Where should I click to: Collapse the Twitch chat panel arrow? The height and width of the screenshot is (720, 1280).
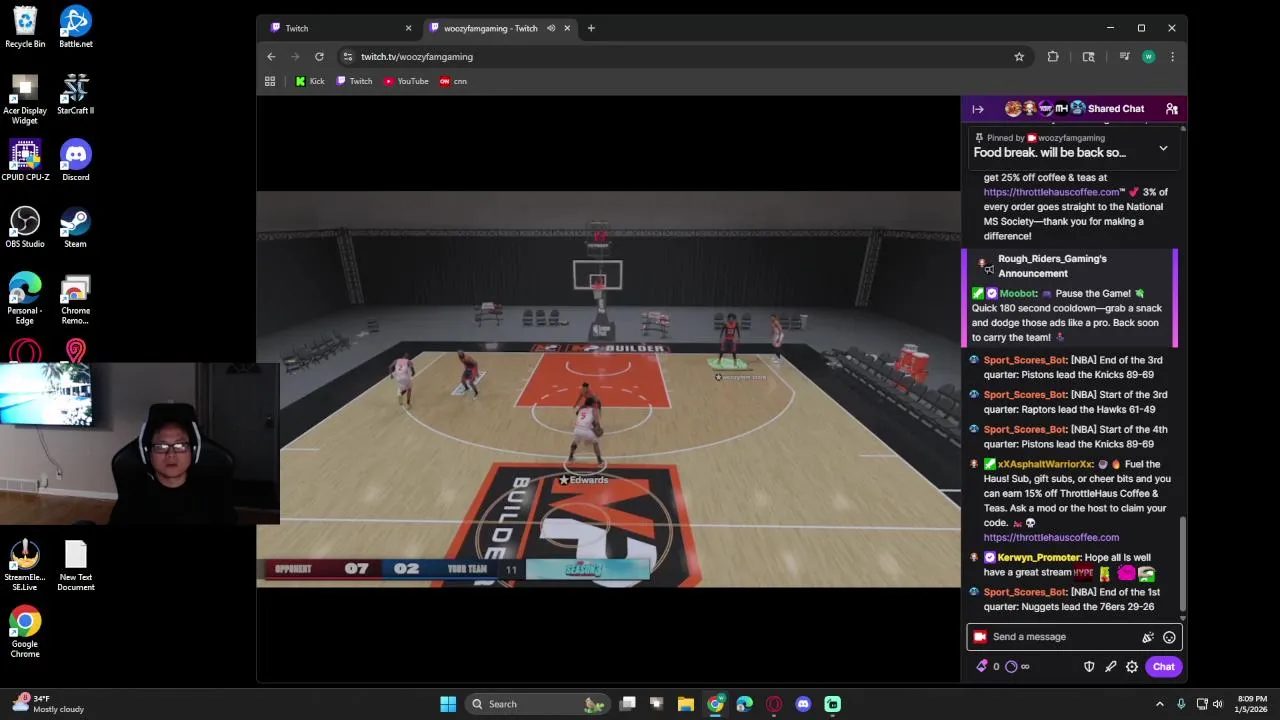pos(978,109)
